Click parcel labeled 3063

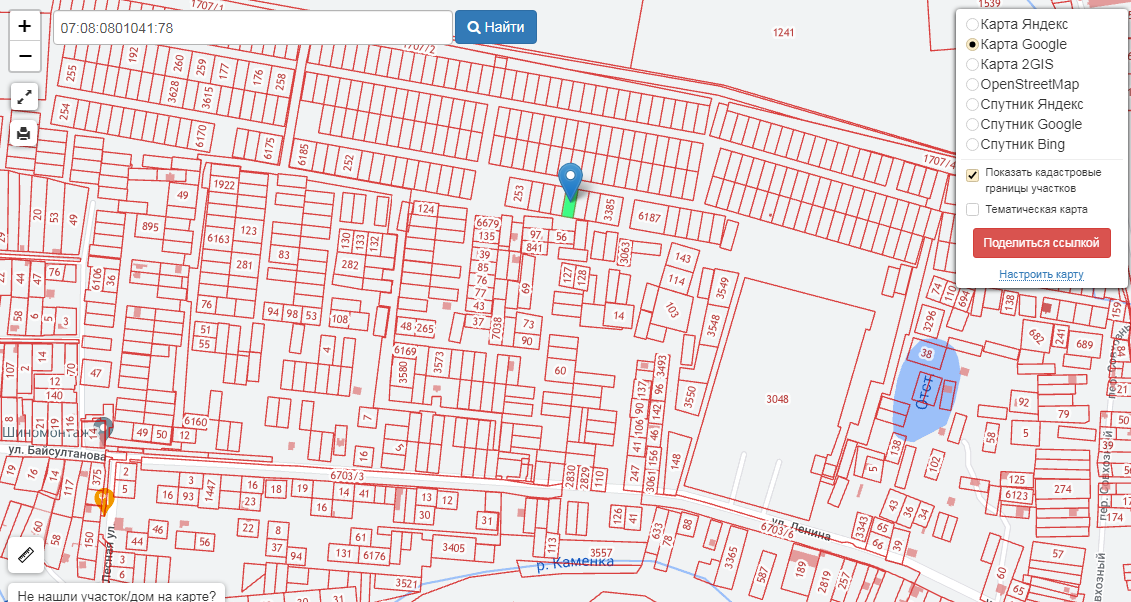point(625,252)
